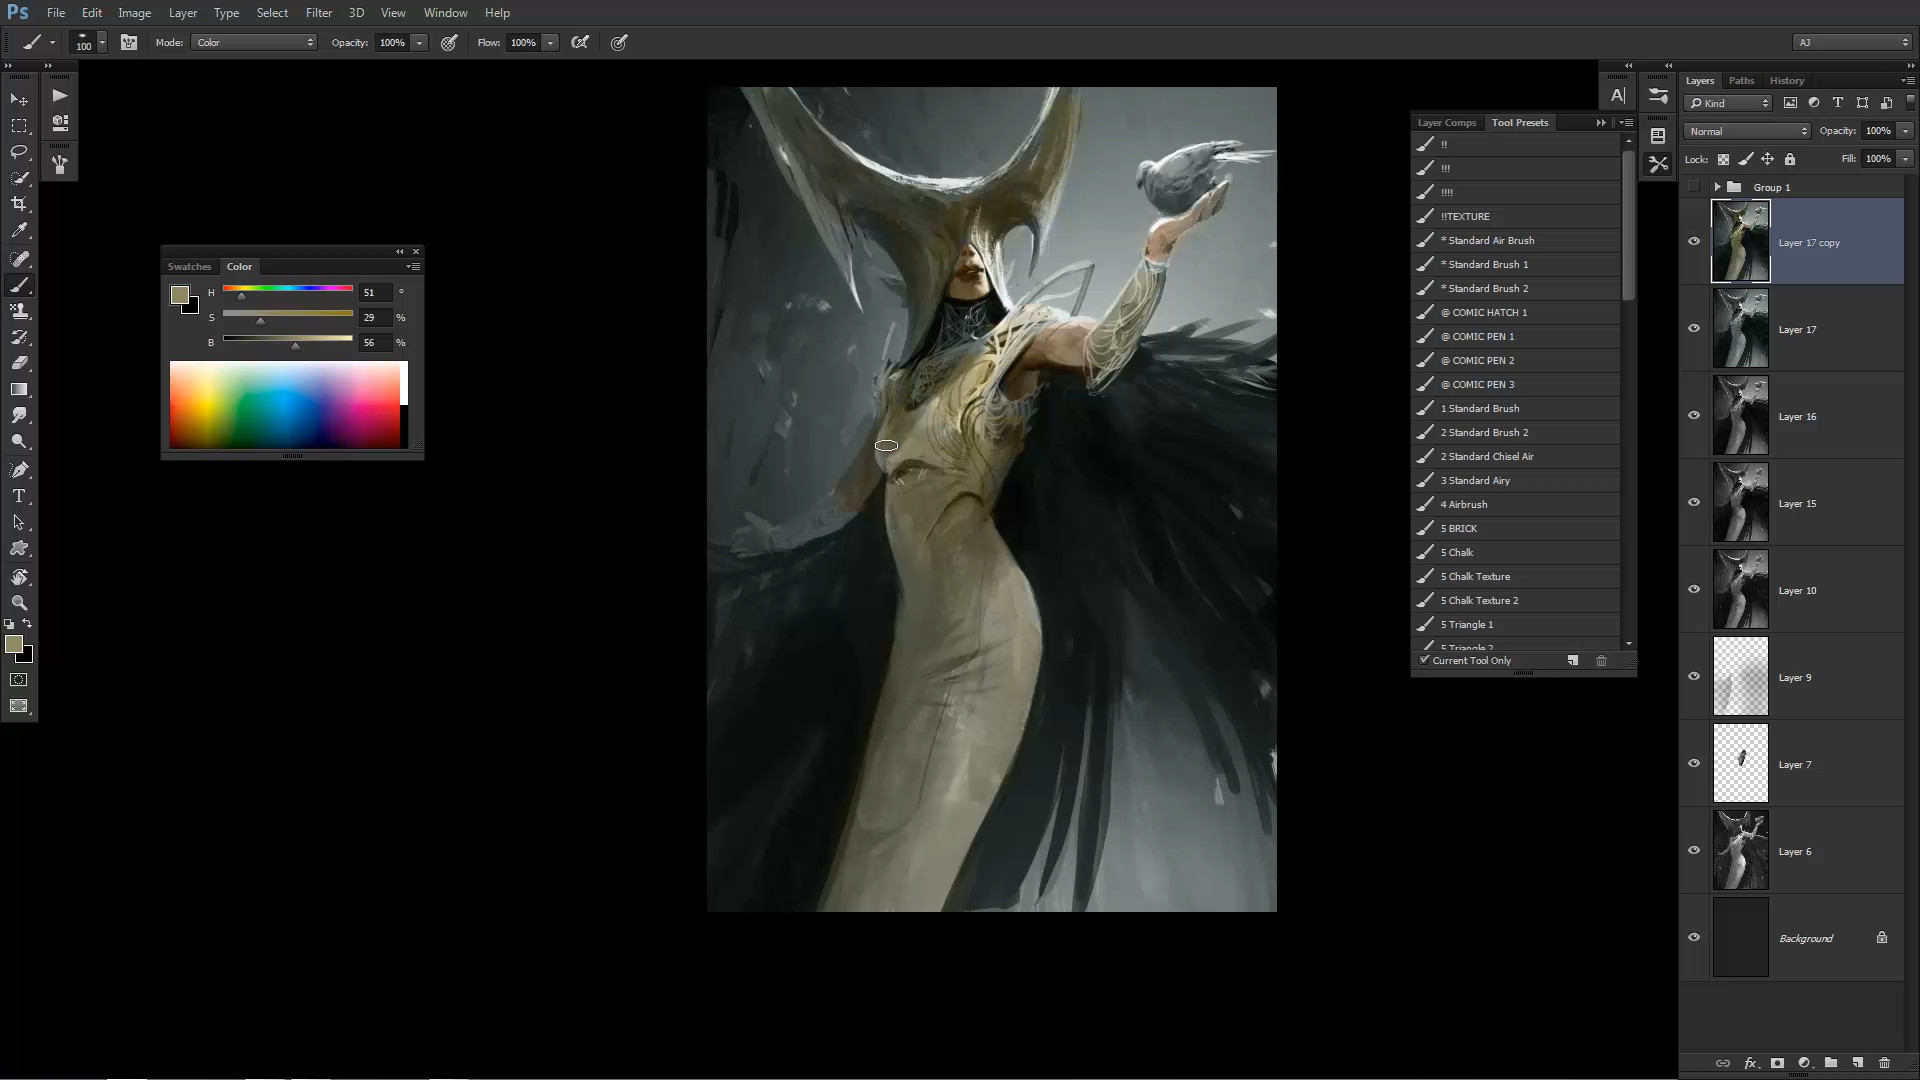Select the Layer 10 thumbnail
The image size is (1920, 1080).
[1740, 590]
